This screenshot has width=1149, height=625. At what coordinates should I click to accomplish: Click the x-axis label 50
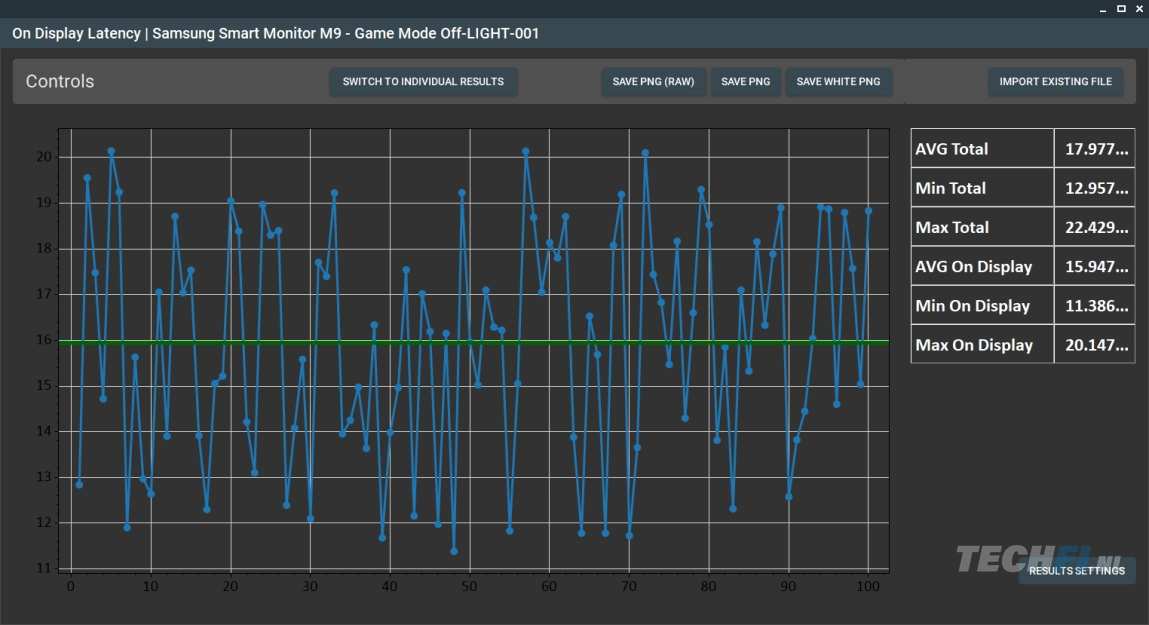[x=469, y=586]
